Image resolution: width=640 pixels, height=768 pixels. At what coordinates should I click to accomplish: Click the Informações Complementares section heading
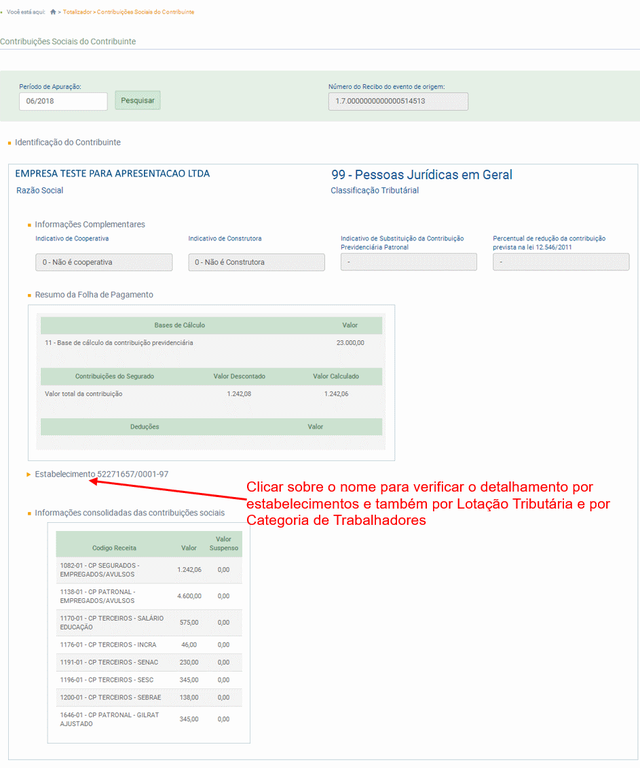90,224
